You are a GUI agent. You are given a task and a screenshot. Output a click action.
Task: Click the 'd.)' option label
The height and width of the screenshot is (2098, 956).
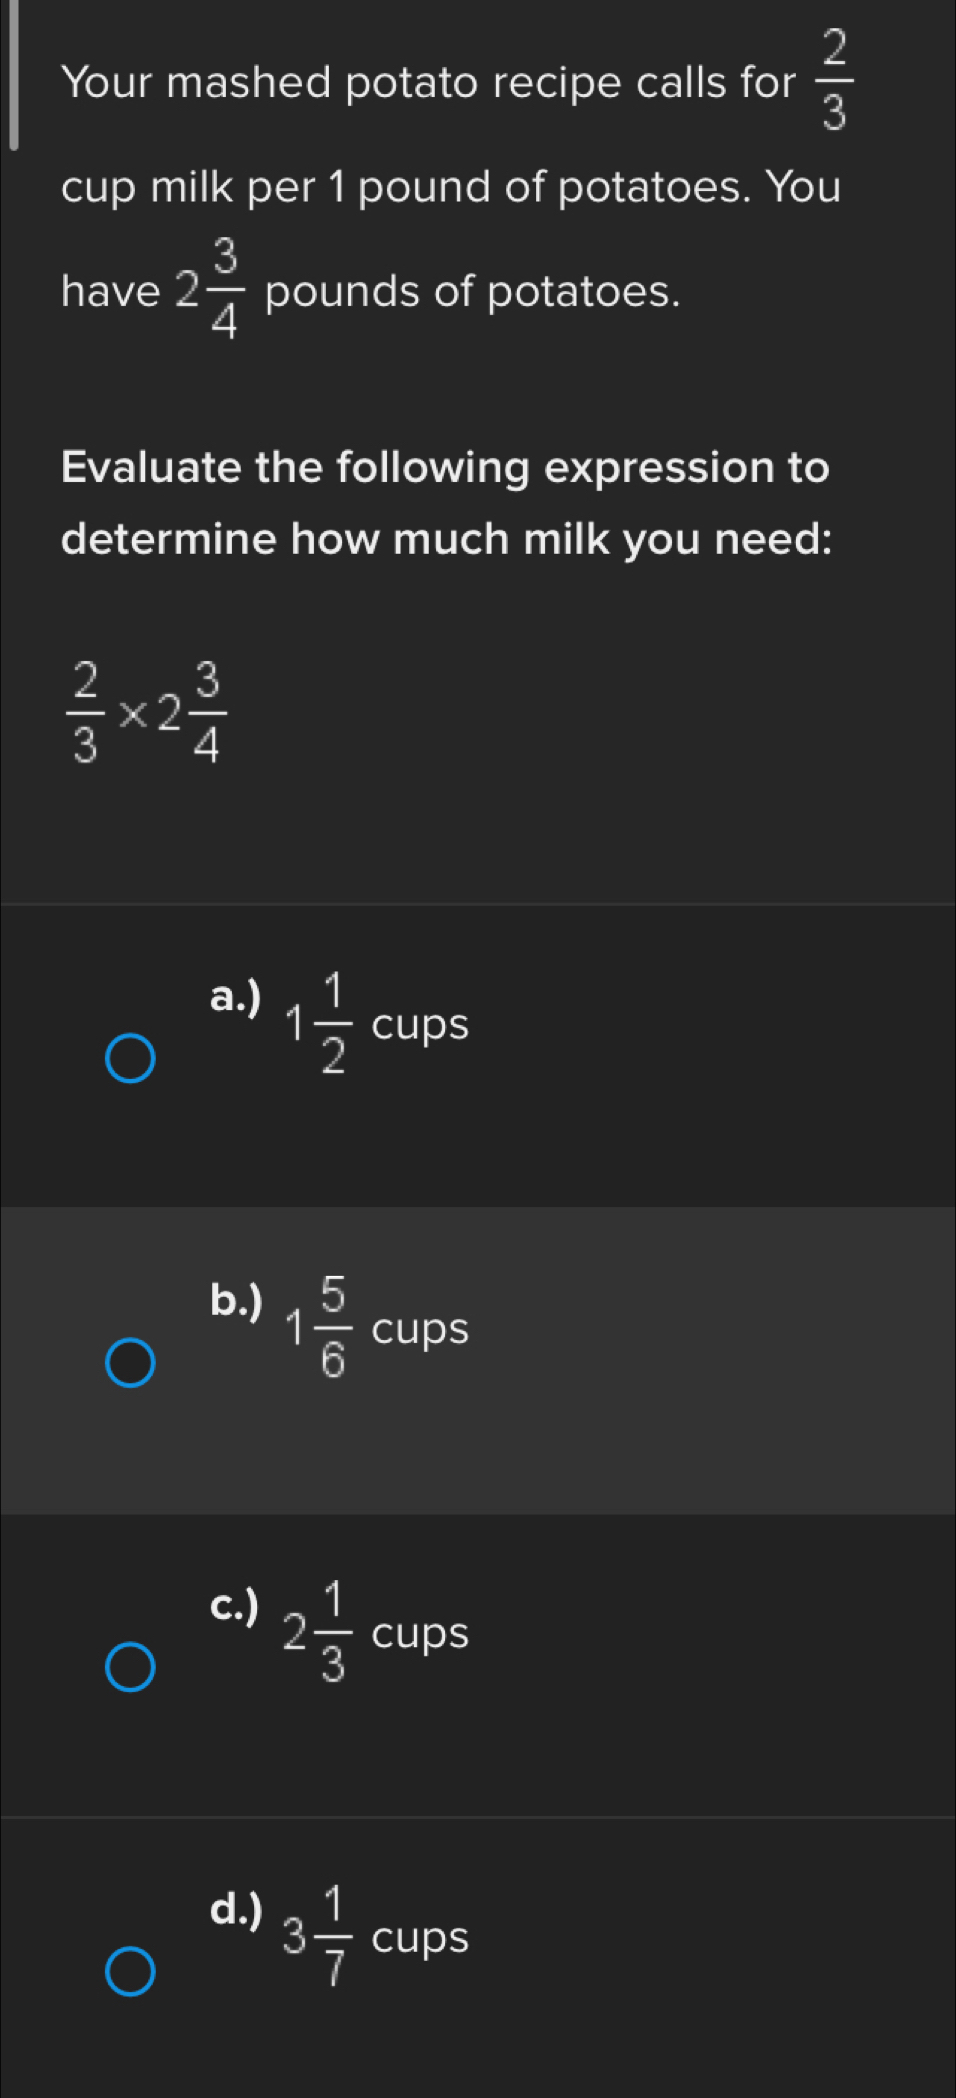coord(236,1909)
